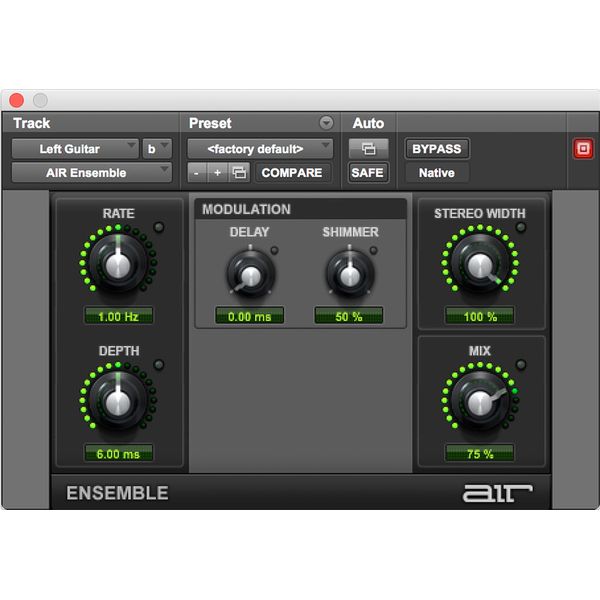Click the AIR logo
This screenshot has width=600, height=600.
point(497,493)
